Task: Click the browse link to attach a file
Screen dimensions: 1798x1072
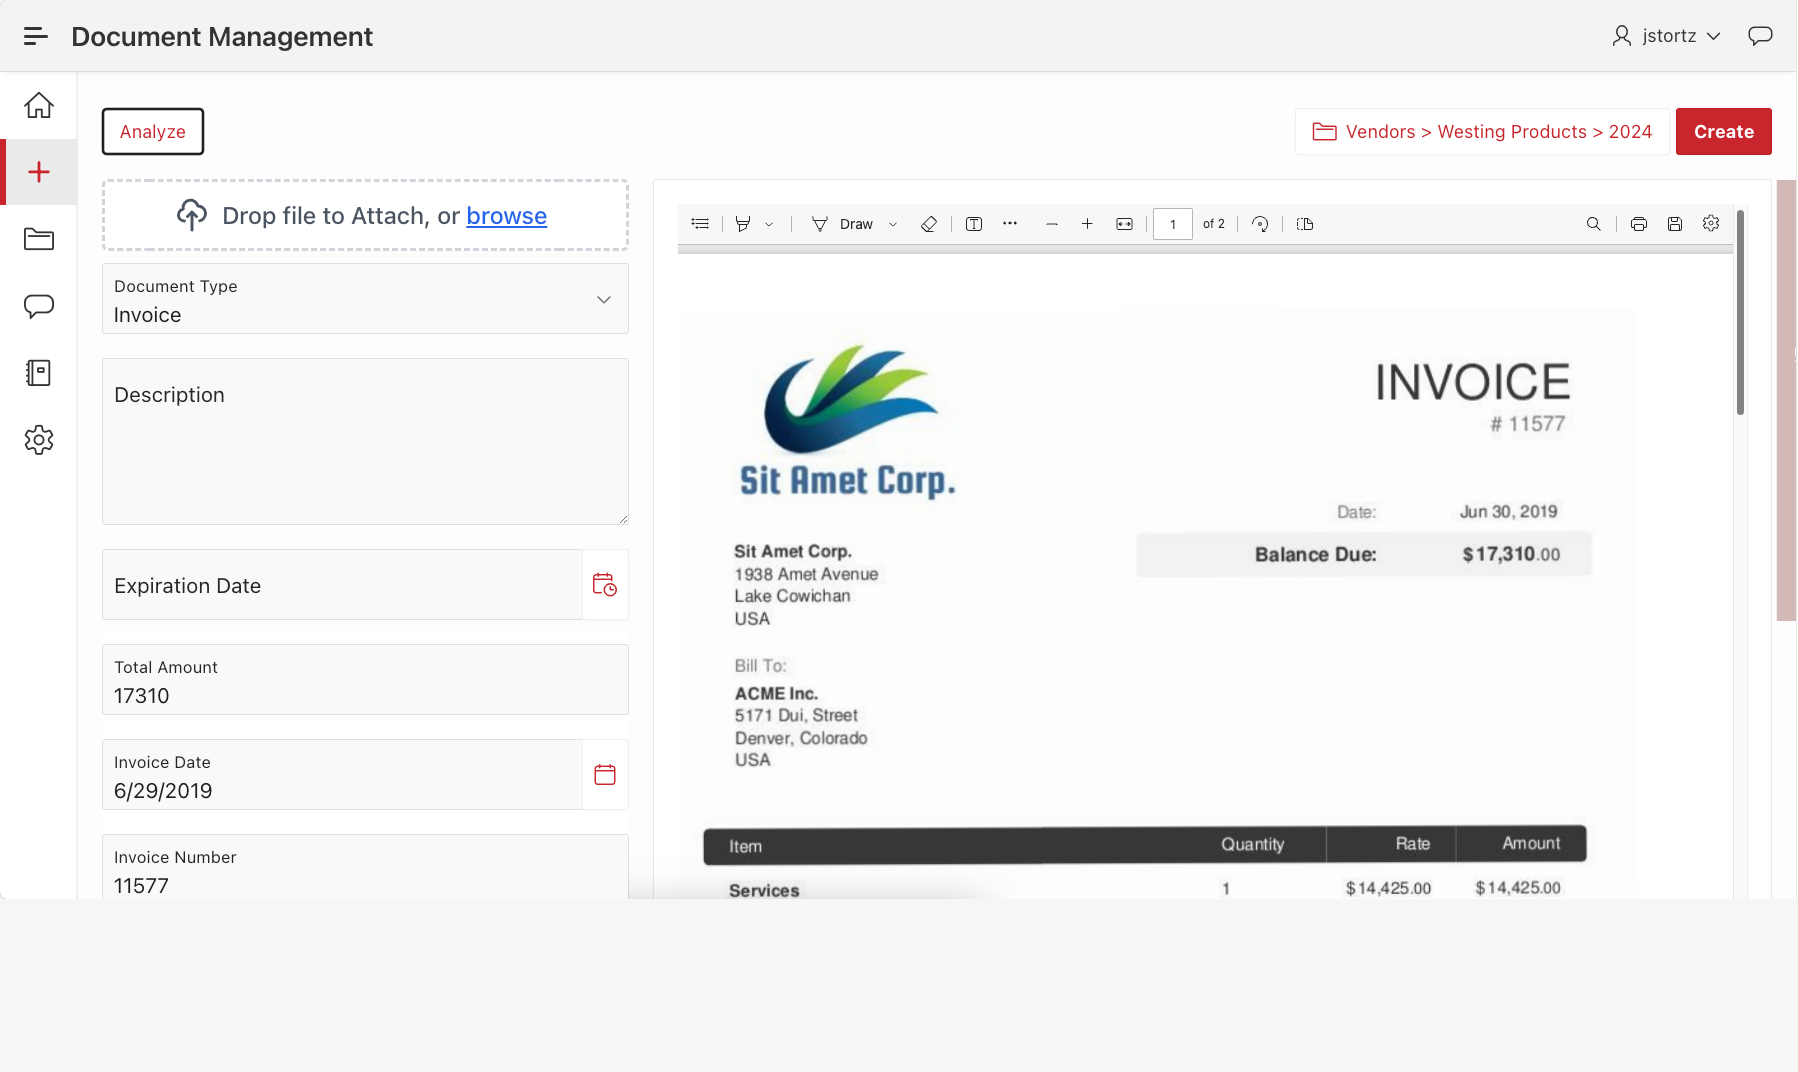Action: [507, 216]
